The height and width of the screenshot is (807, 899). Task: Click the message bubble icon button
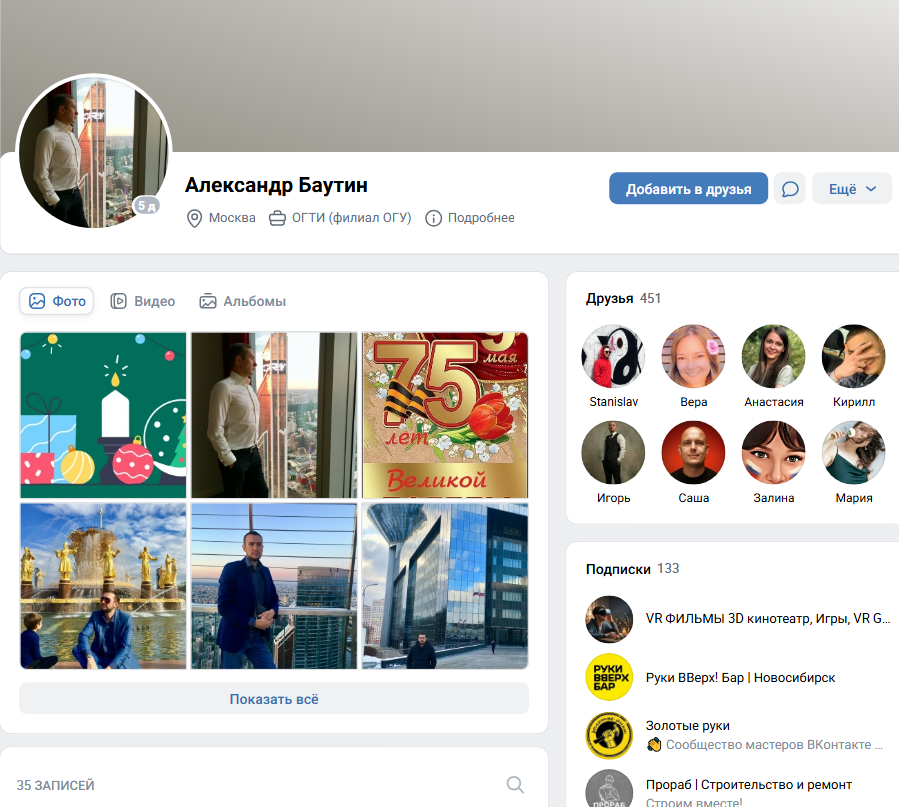pos(789,189)
